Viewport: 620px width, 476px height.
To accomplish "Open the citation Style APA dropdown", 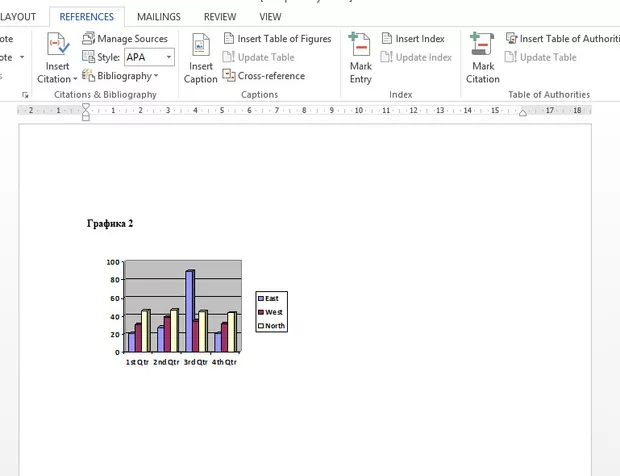I will tap(169, 58).
